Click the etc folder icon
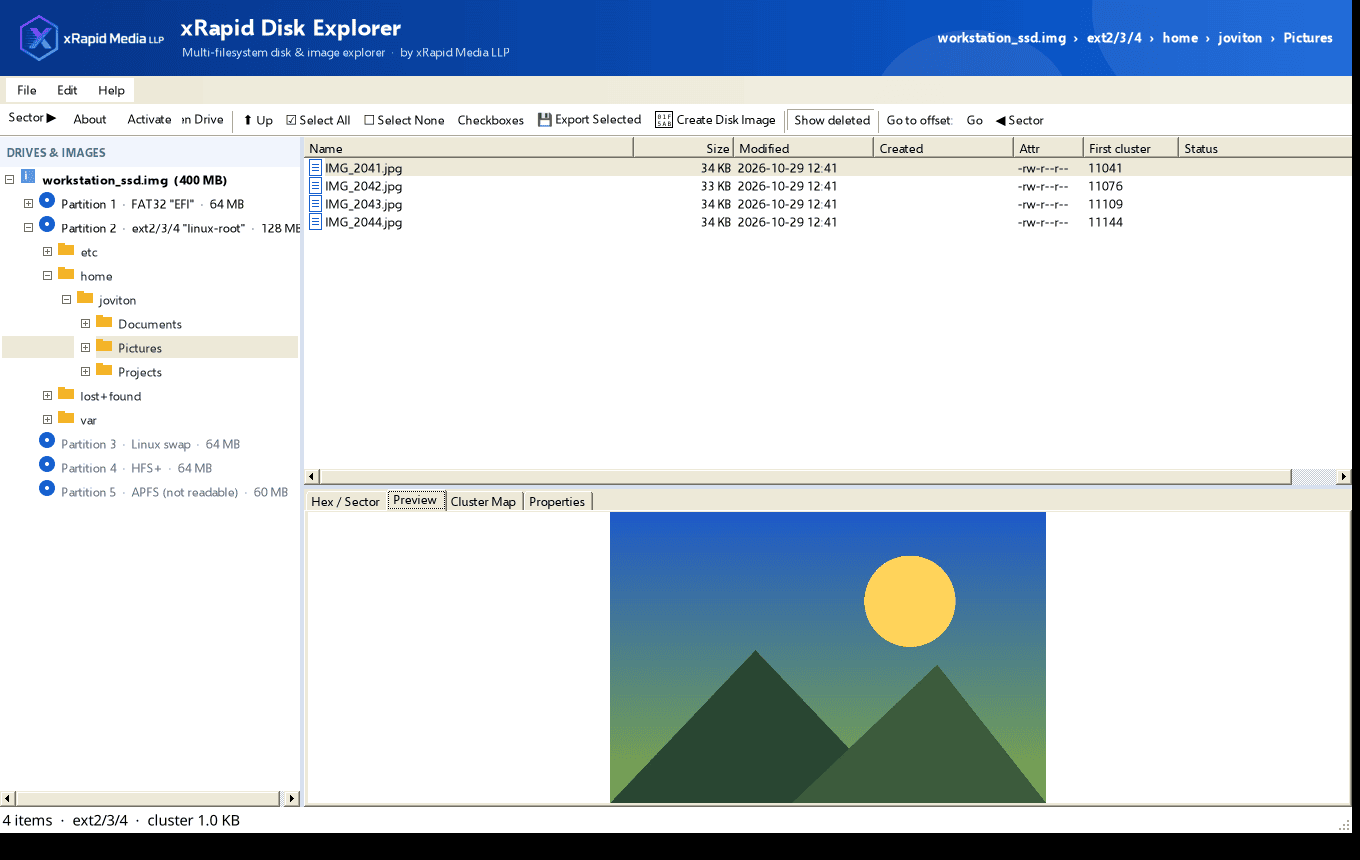 point(66,250)
